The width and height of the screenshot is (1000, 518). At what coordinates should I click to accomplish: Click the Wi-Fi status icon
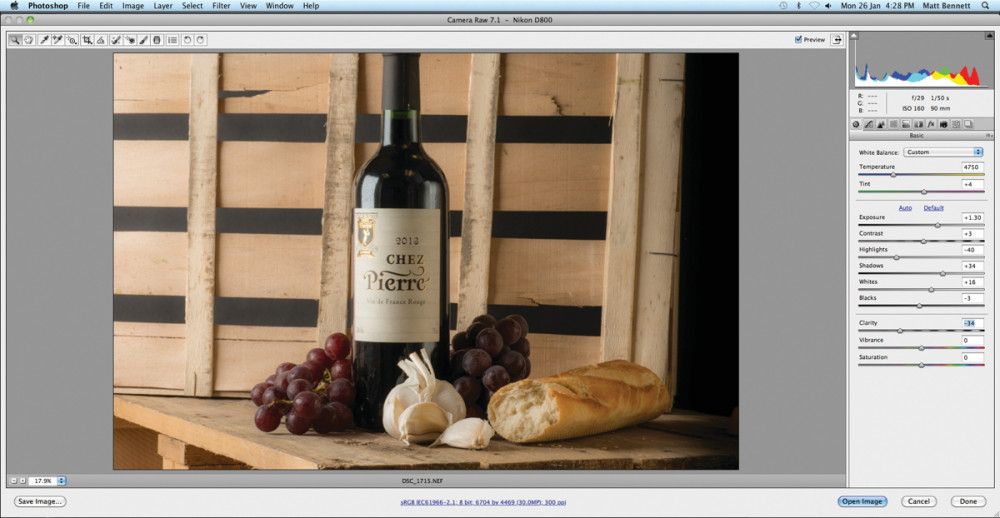[814, 6]
